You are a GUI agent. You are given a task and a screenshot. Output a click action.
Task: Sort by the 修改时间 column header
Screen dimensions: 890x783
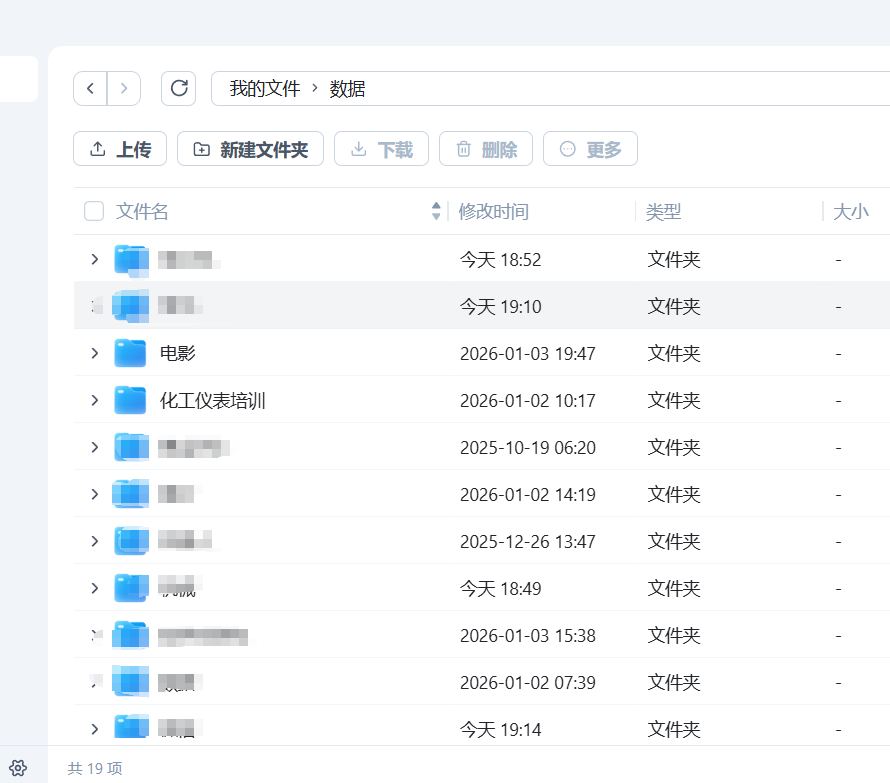(x=494, y=211)
